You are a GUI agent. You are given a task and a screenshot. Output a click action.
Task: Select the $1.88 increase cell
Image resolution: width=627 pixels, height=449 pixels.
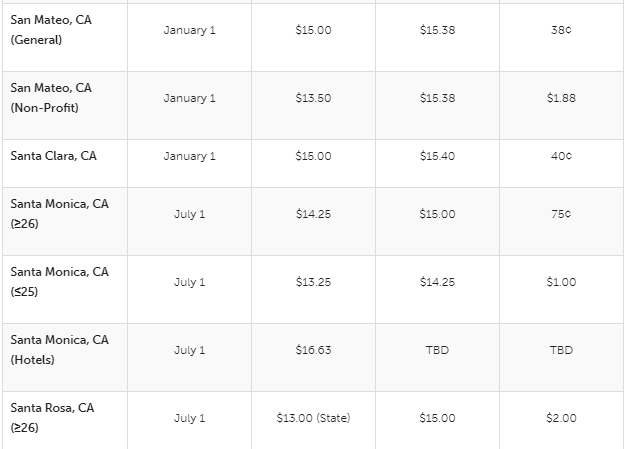tap(561, 98)
